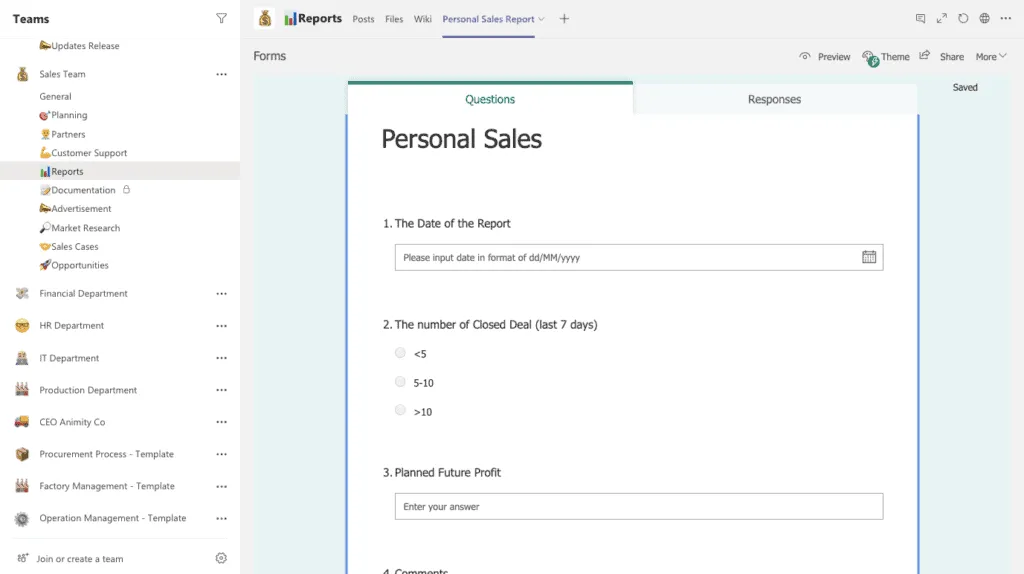Open the Planning channel

(x=63, y=115)
